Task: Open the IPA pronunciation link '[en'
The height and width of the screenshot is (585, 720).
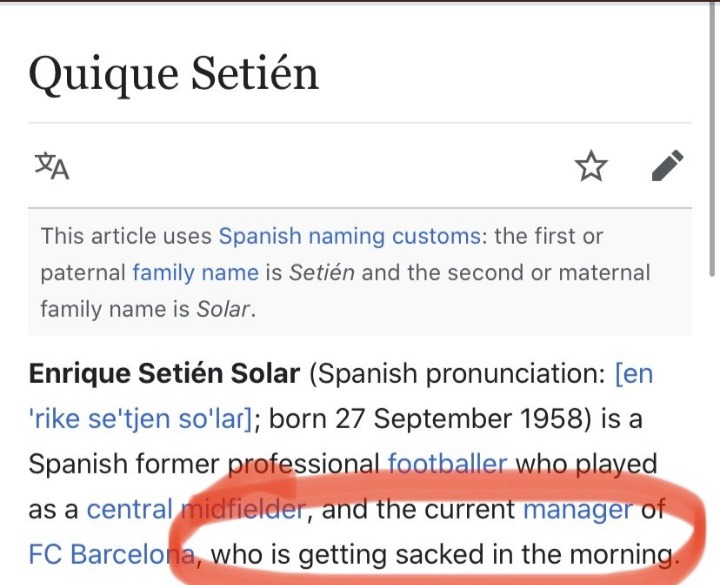Action: coord(634,374)
